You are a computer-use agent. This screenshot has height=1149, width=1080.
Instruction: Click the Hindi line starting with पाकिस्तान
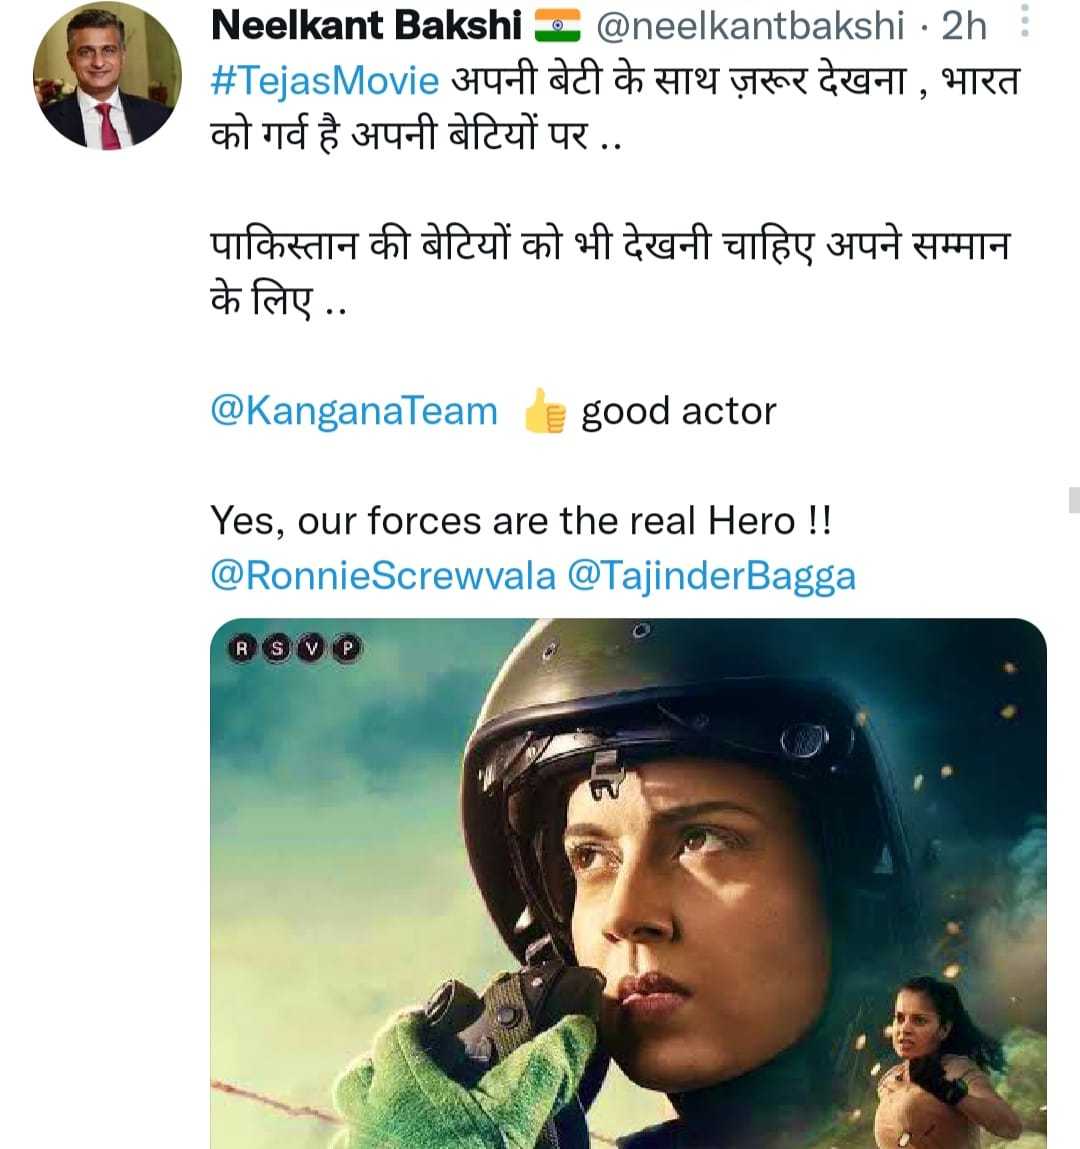610,247
